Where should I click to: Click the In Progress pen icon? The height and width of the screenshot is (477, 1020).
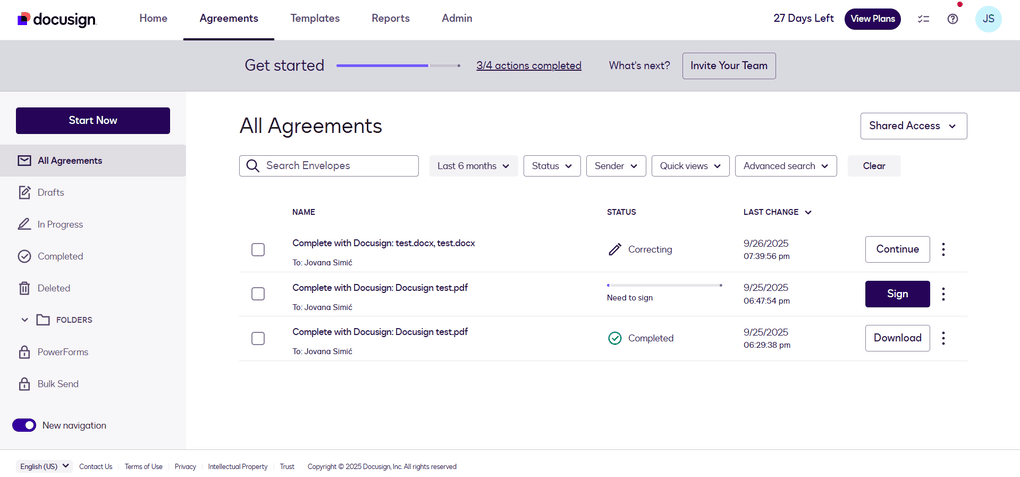pyautogui.click(x=25, y=225)
